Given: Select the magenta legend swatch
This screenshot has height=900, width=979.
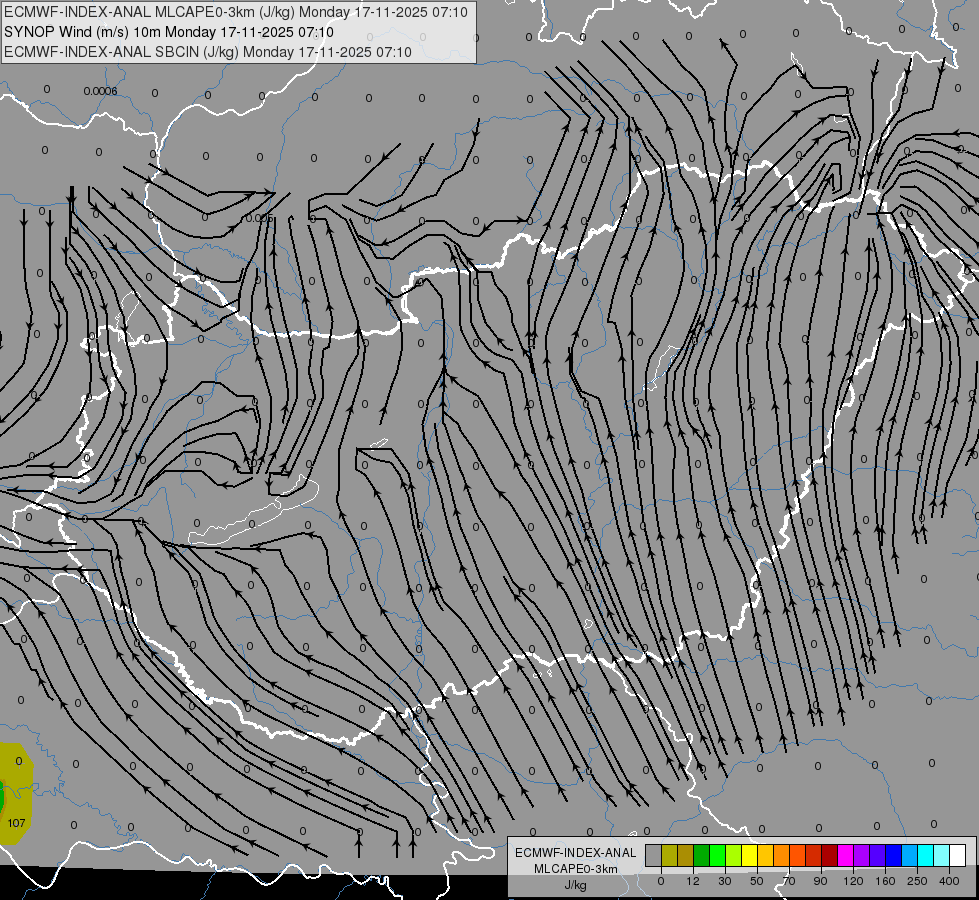Looking at the screenshot, I should pyautogui.click(x=846, y=855).
